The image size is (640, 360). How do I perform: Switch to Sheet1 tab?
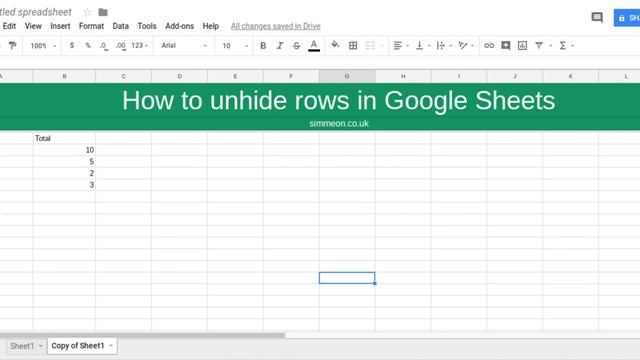[22, 346]
